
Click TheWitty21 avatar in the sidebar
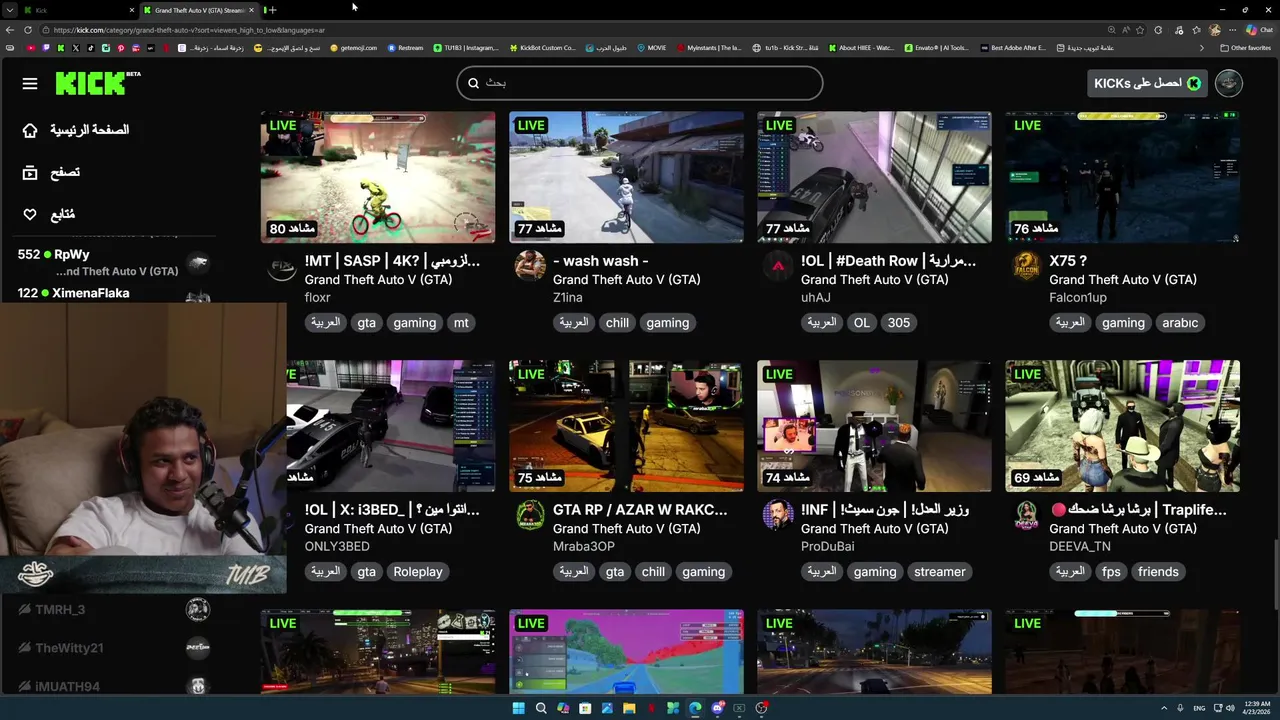point(198,648)
